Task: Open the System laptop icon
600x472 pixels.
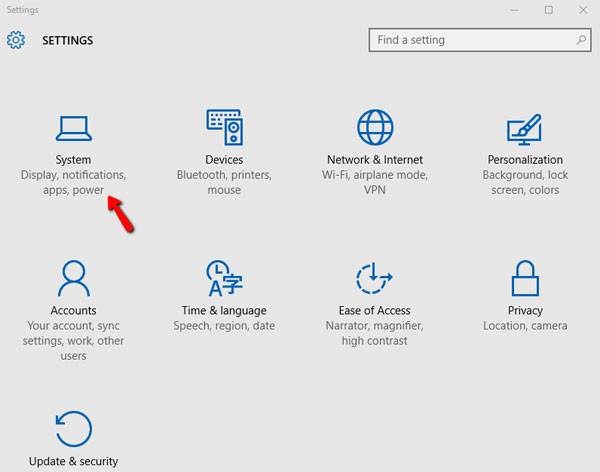Action: pos(73,129)
